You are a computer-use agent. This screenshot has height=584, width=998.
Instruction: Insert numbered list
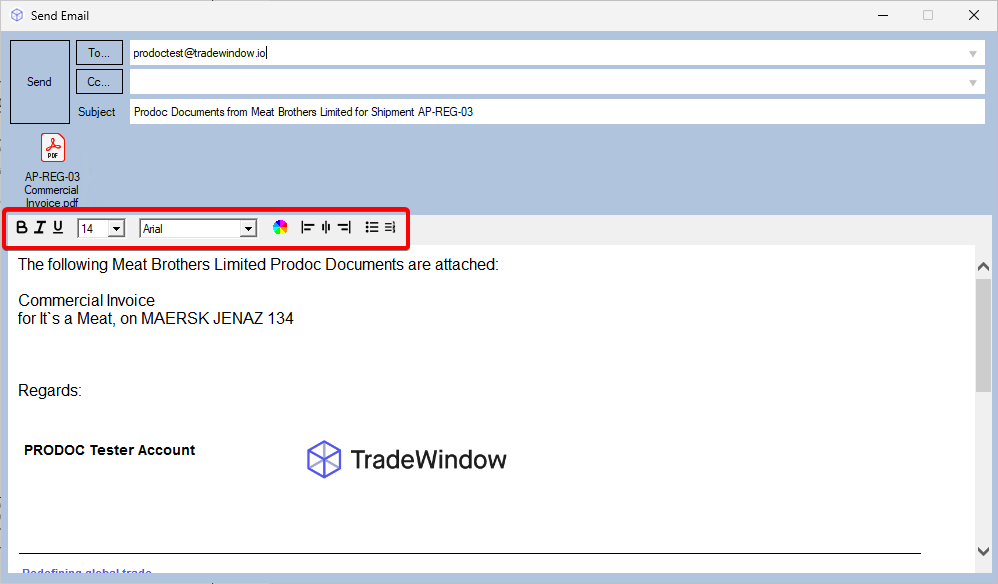(x=390, y=227)
